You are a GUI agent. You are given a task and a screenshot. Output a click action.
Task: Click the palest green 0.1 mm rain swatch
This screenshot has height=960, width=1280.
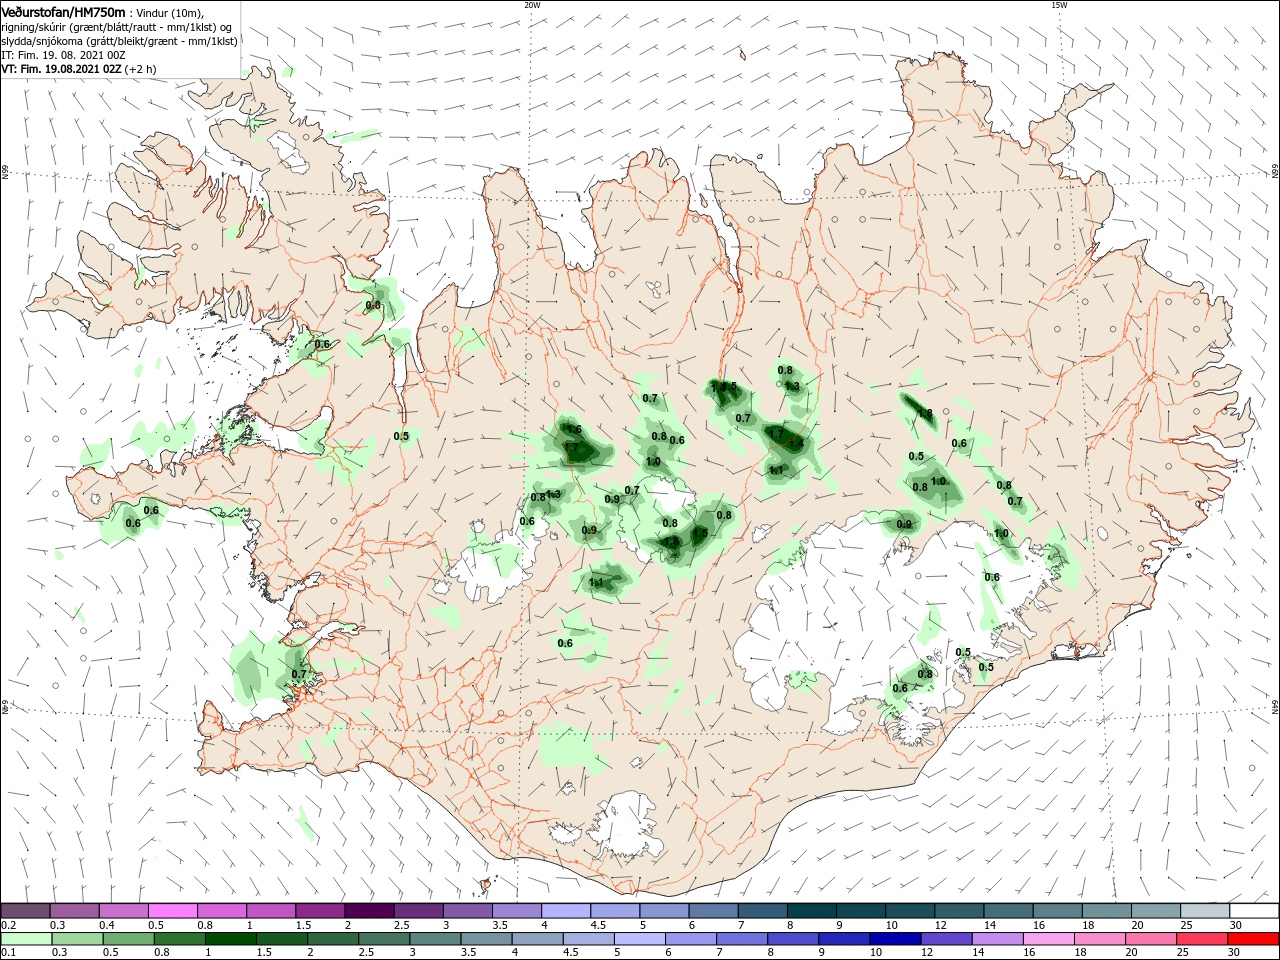coord(25,938)
